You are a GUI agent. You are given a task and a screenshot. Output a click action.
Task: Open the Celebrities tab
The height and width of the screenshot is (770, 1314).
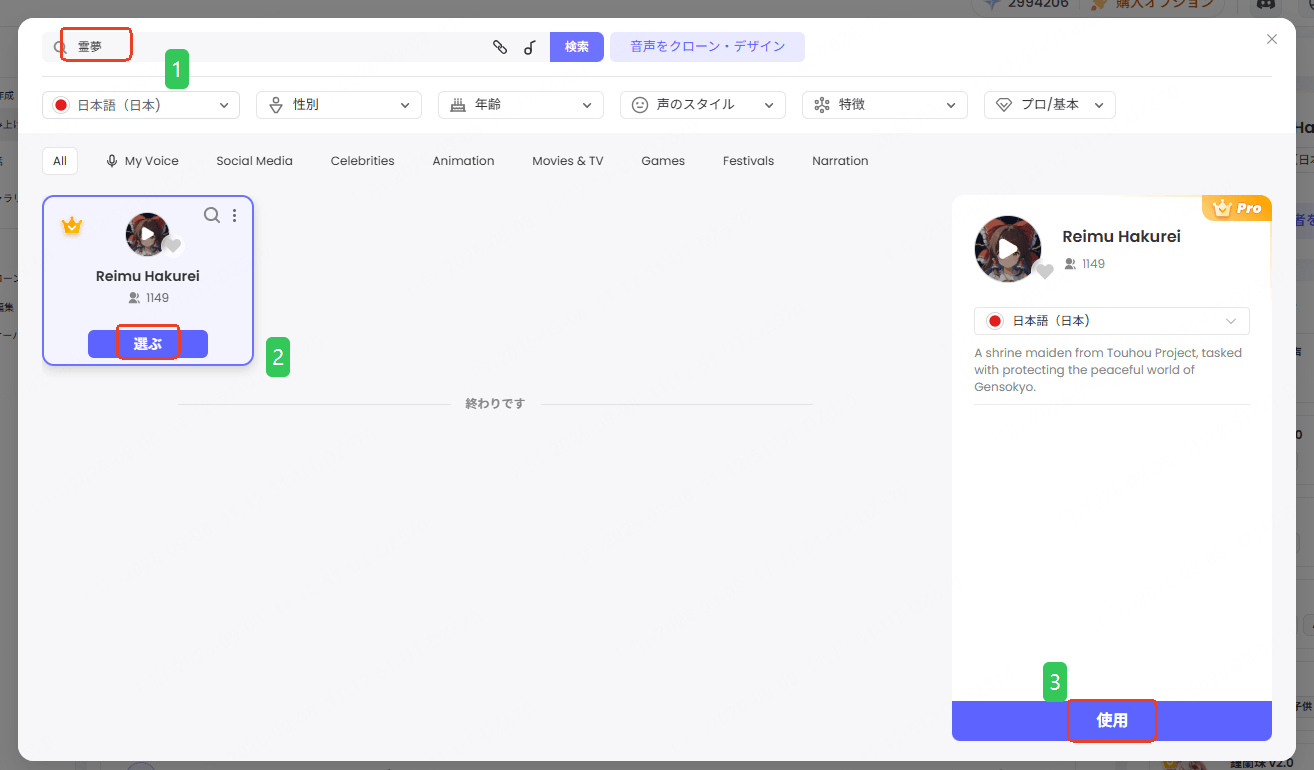click(363, 161)
